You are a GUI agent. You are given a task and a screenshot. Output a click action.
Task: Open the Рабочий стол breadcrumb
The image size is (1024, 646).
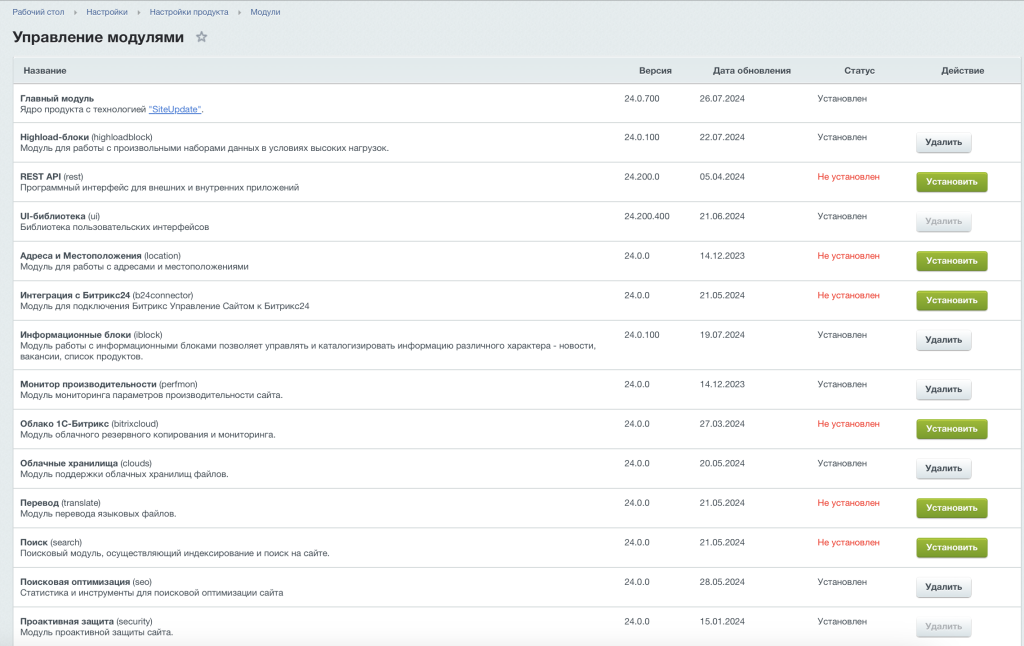pos(39,12)
